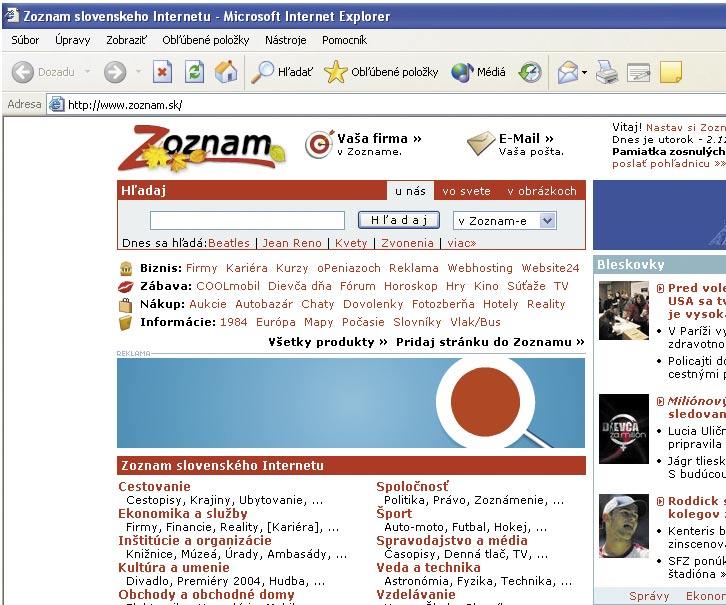Stop page loading with red X icon
This screenshot has width=726, height=605.
163,72
